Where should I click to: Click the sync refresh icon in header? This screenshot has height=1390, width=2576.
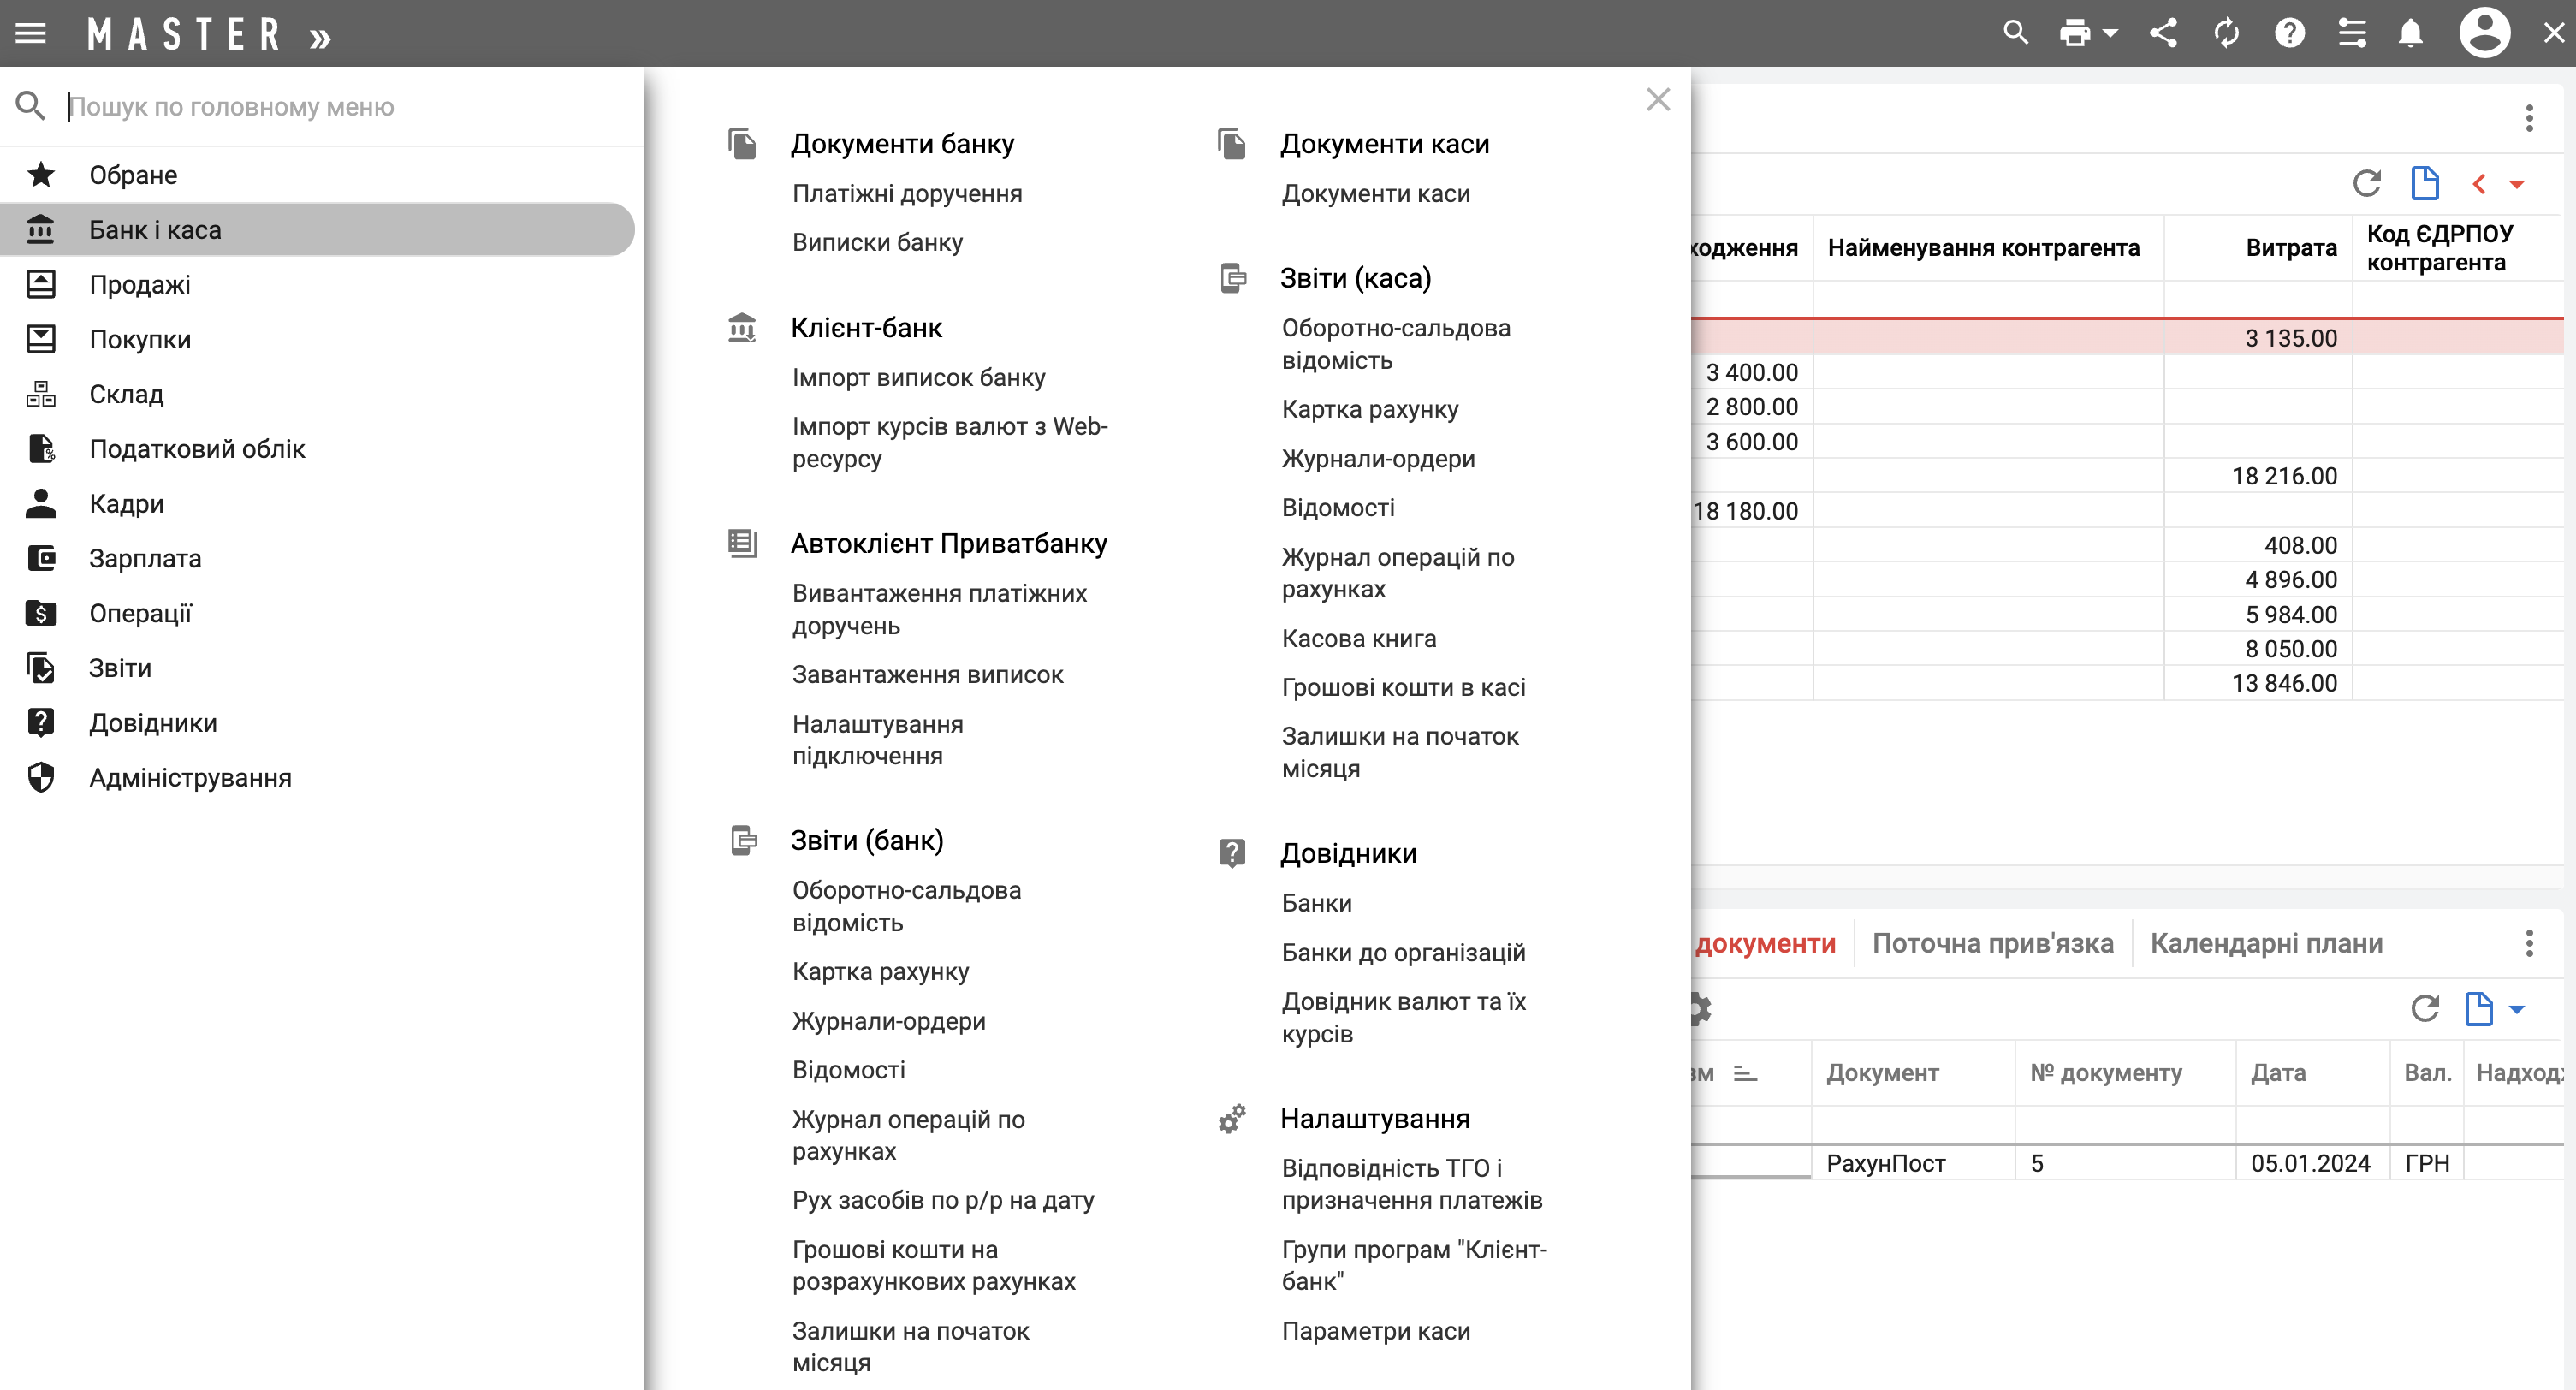coord(2226,33)
